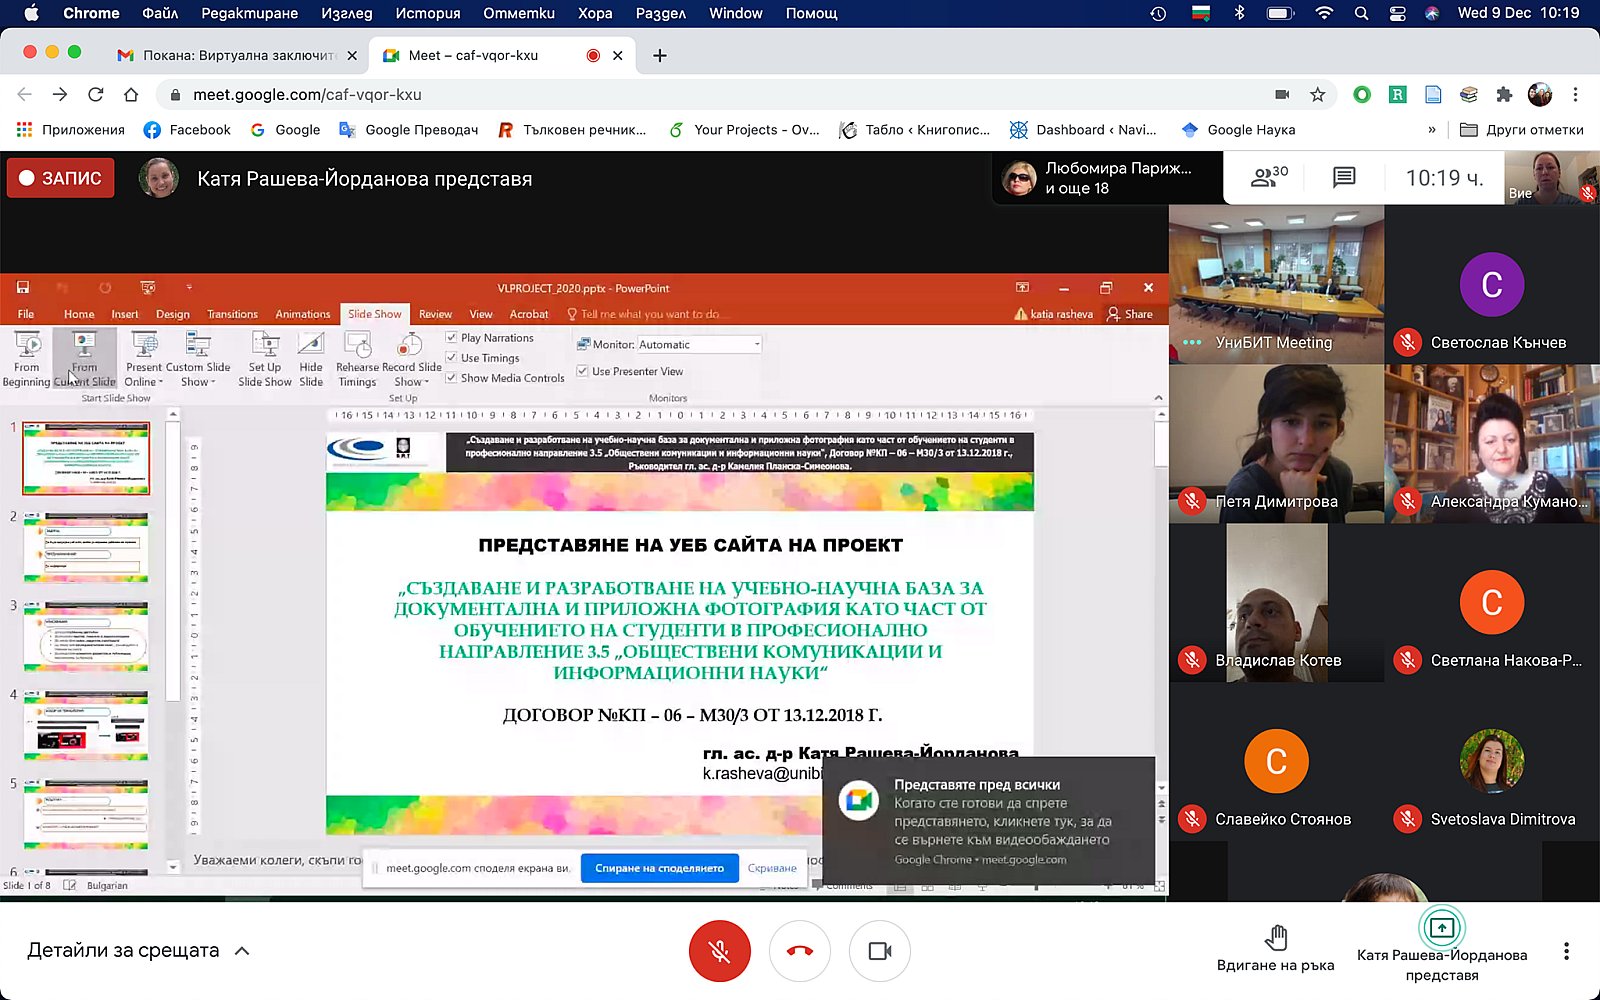
Task: Open the Facebook bookmark
Action: tap(187, 130)
